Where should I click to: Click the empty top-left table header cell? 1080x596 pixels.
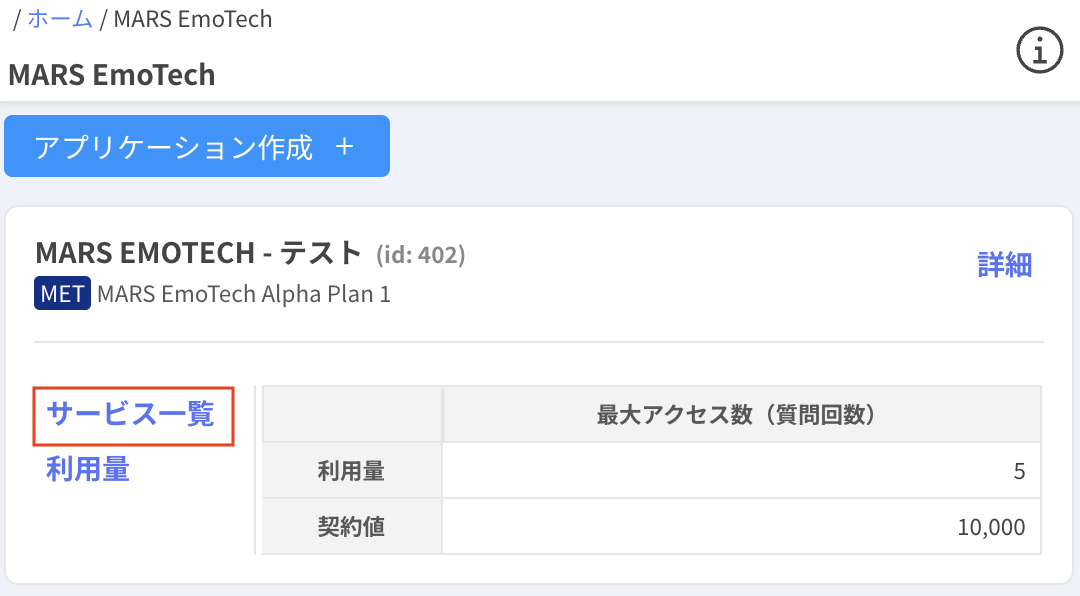pos(351,415)
